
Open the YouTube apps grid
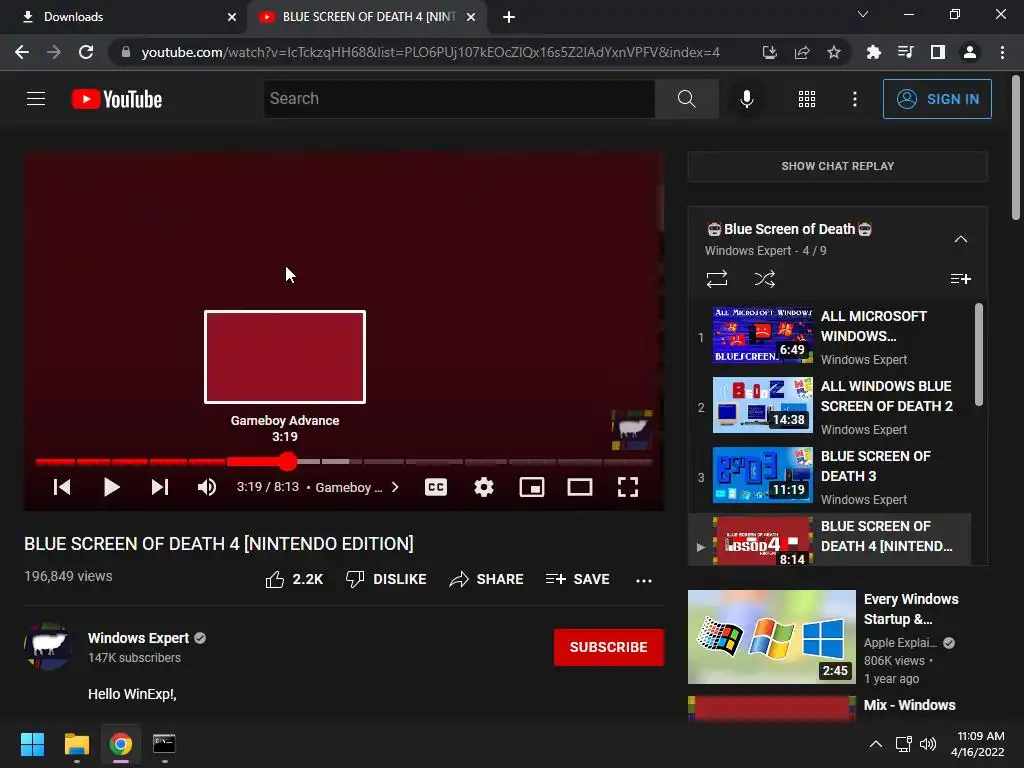(807, 99)
